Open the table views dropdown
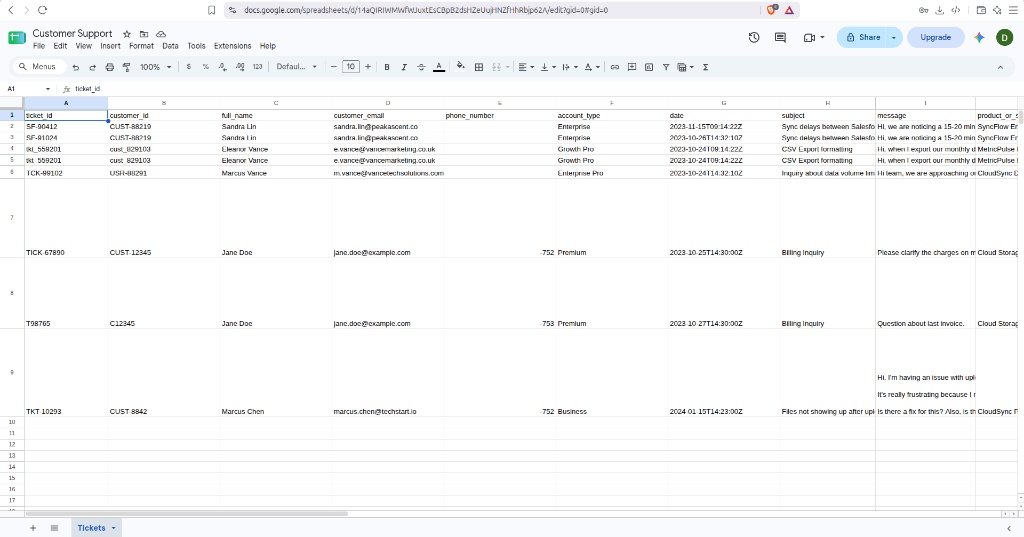This screenshot has height=537, width=1024. click(684, 67)
